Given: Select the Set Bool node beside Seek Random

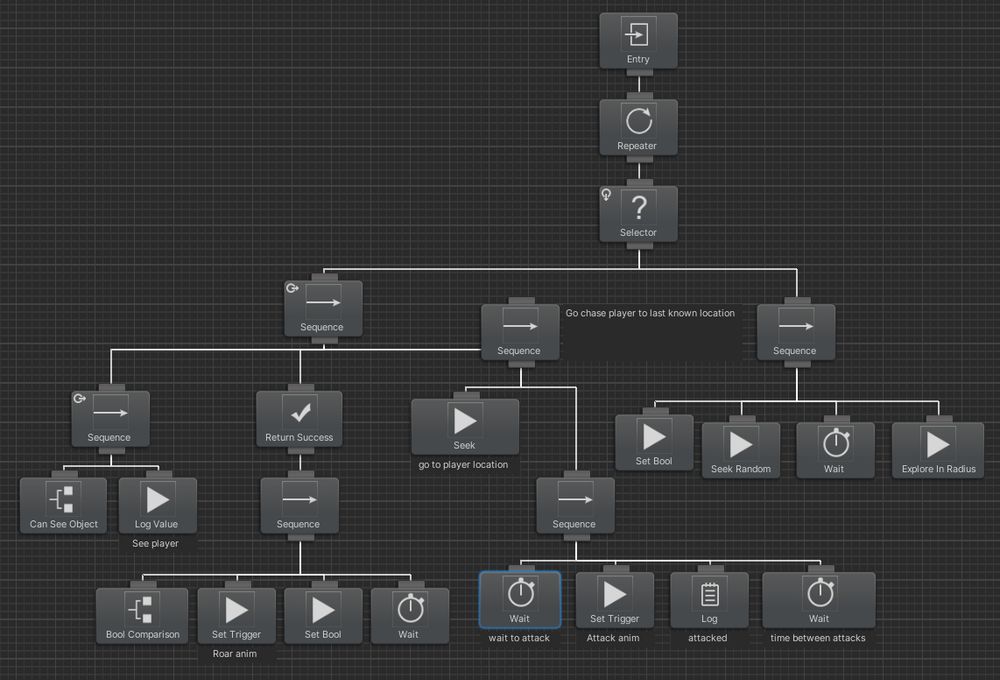Looking at the screenshot, I should click(x=654, y=443).
